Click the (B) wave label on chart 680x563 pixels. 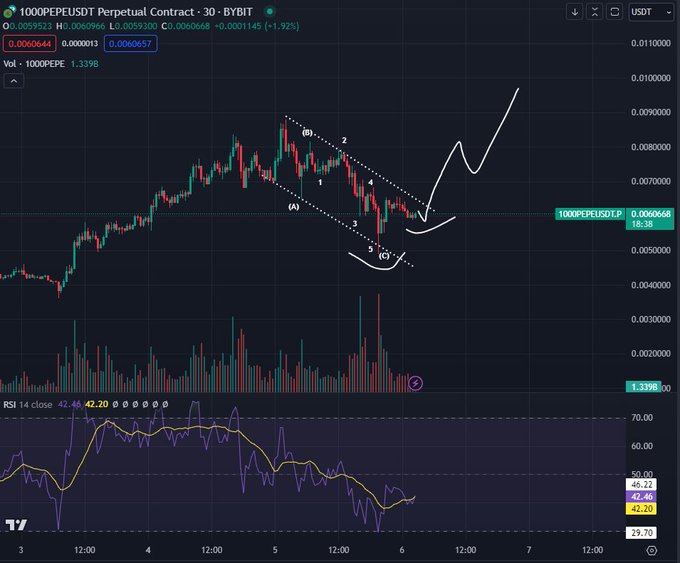307,132
